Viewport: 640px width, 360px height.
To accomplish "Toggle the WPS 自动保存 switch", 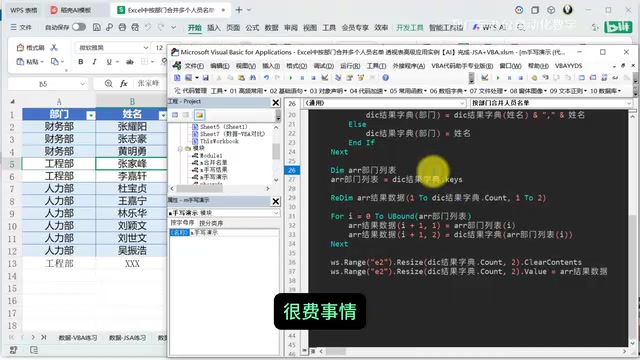I will coord(79,27).
